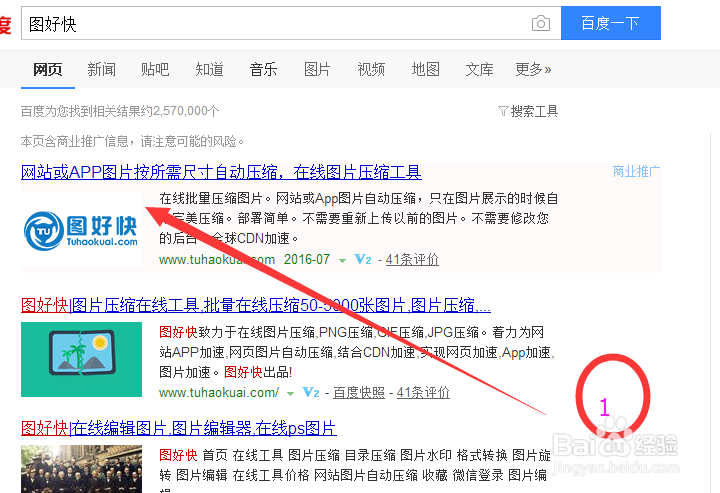The image size is (720, 493).
Task: Open the 图好快|在线编辑图片 result title
Action: click(179, 428)
